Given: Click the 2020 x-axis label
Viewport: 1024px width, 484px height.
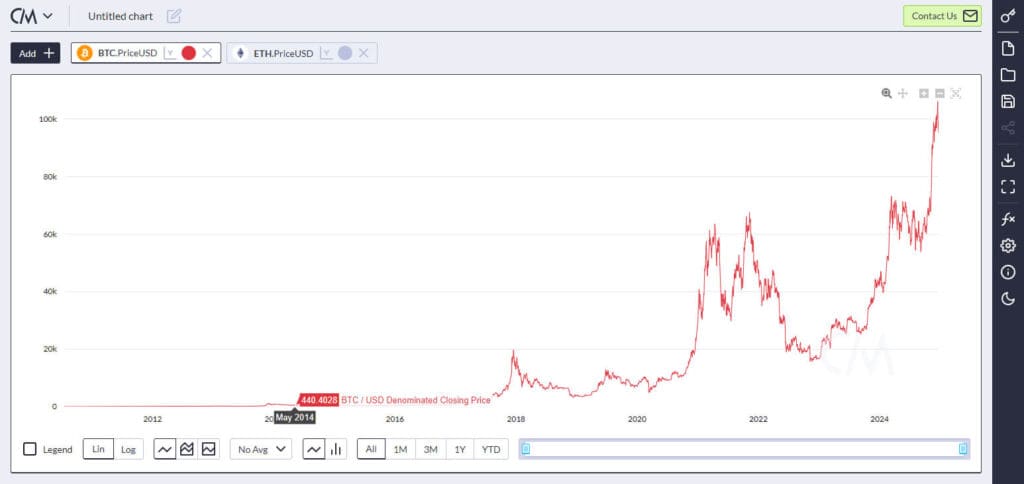Looking at the screenshot, I should [637, 419].
